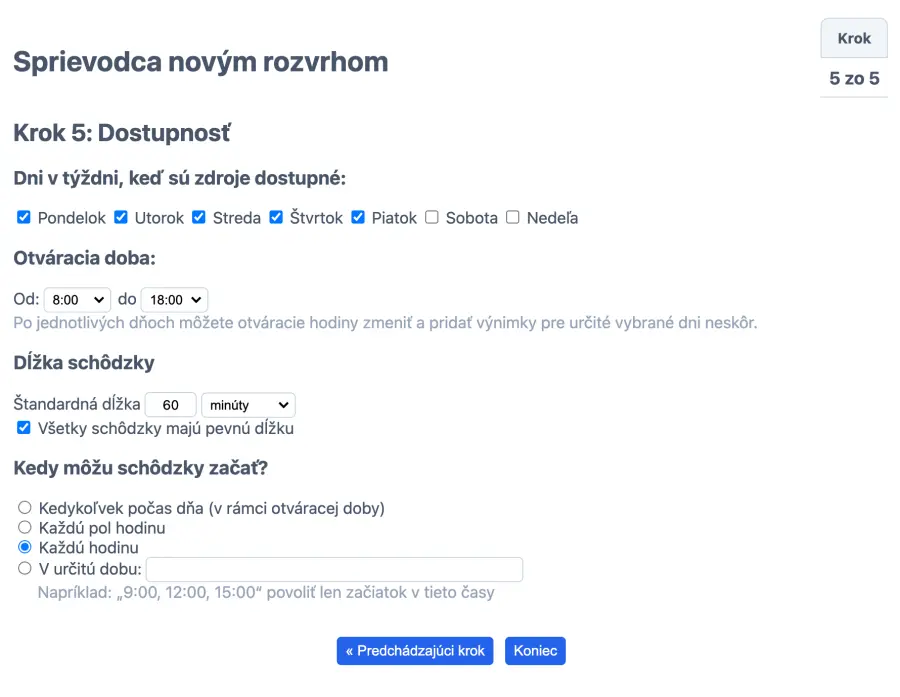Toggle fixed-length appointments checkbox
Screen dimensions: 900x697
(24, 428)
